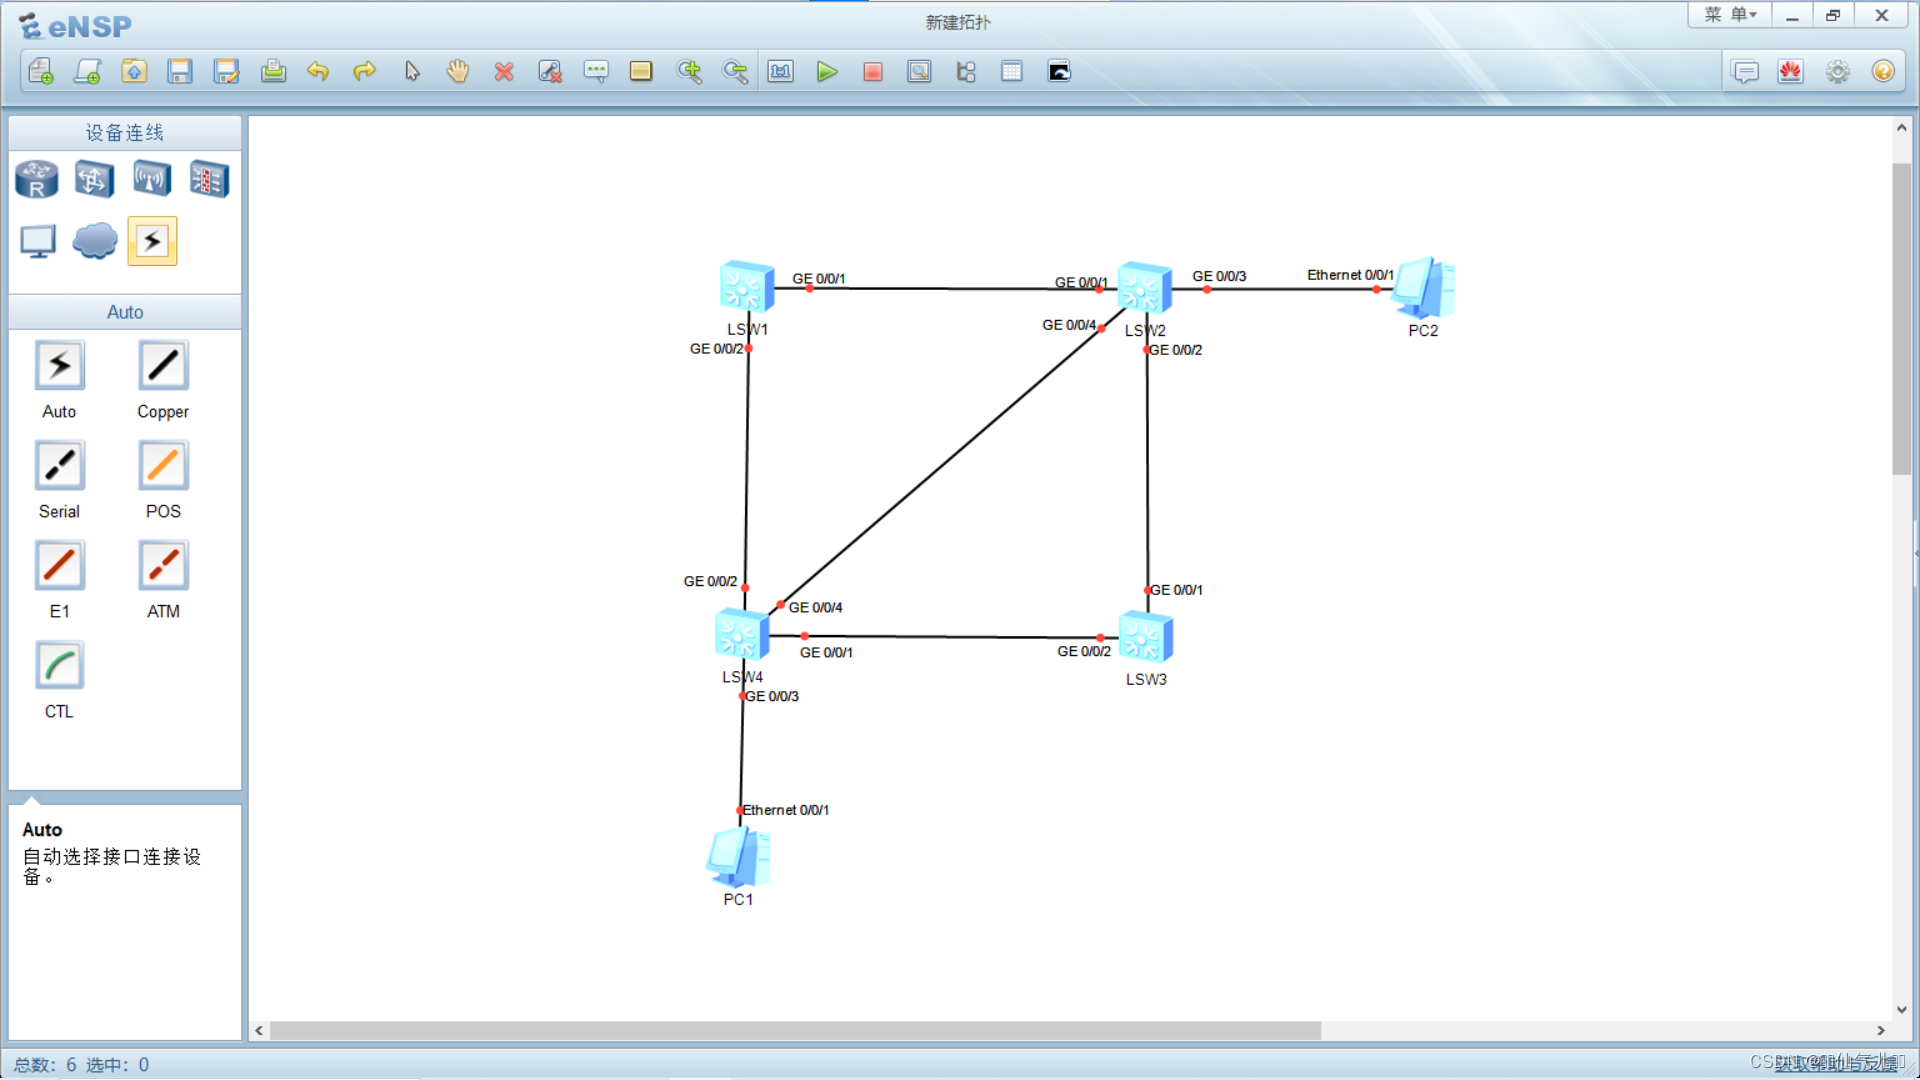Open the settings gear icon
This screenshot has height=1080, width=1920.
click(1837, 71)
